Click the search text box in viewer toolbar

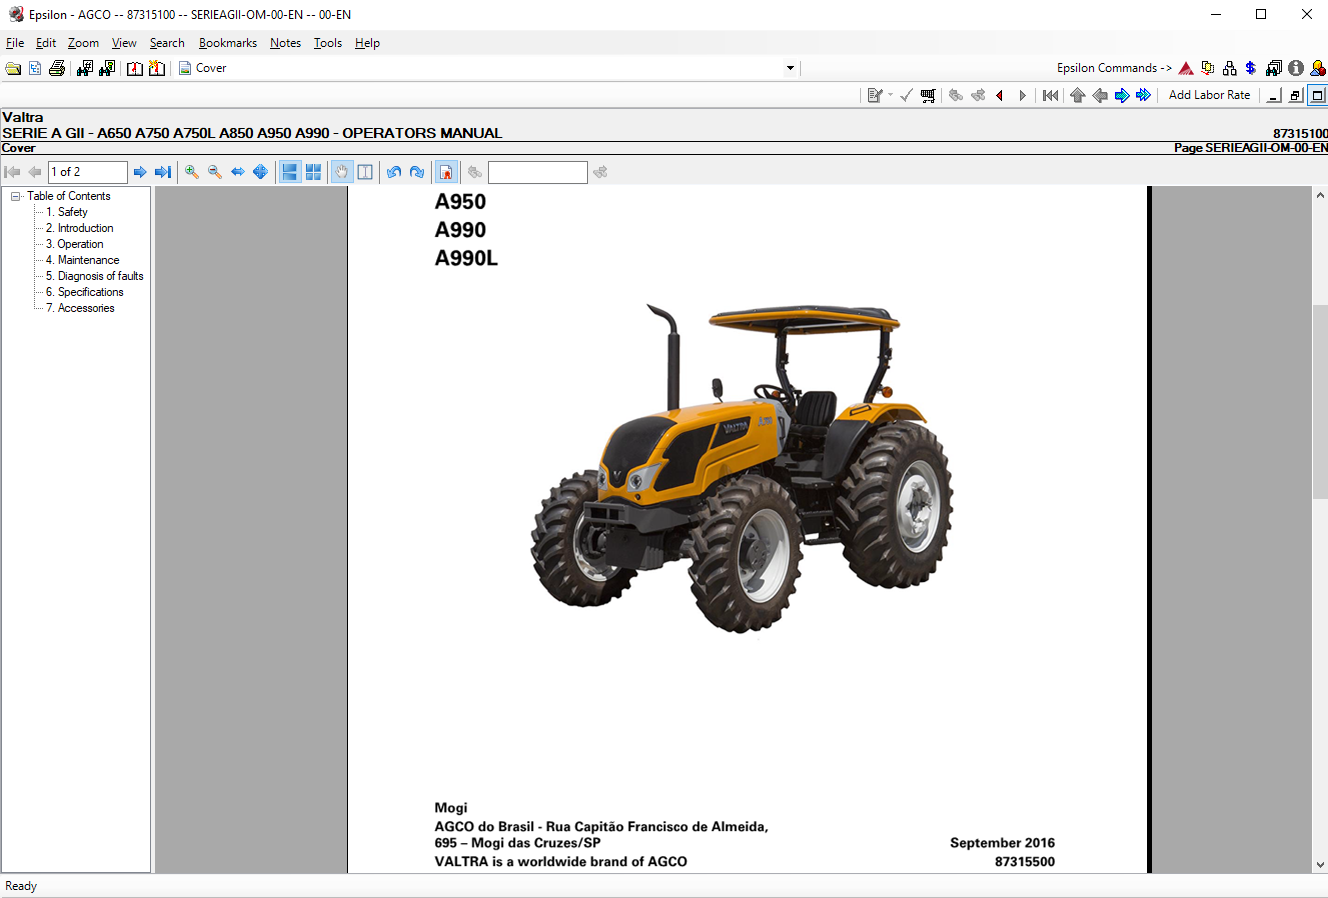[x=537, y=172]
